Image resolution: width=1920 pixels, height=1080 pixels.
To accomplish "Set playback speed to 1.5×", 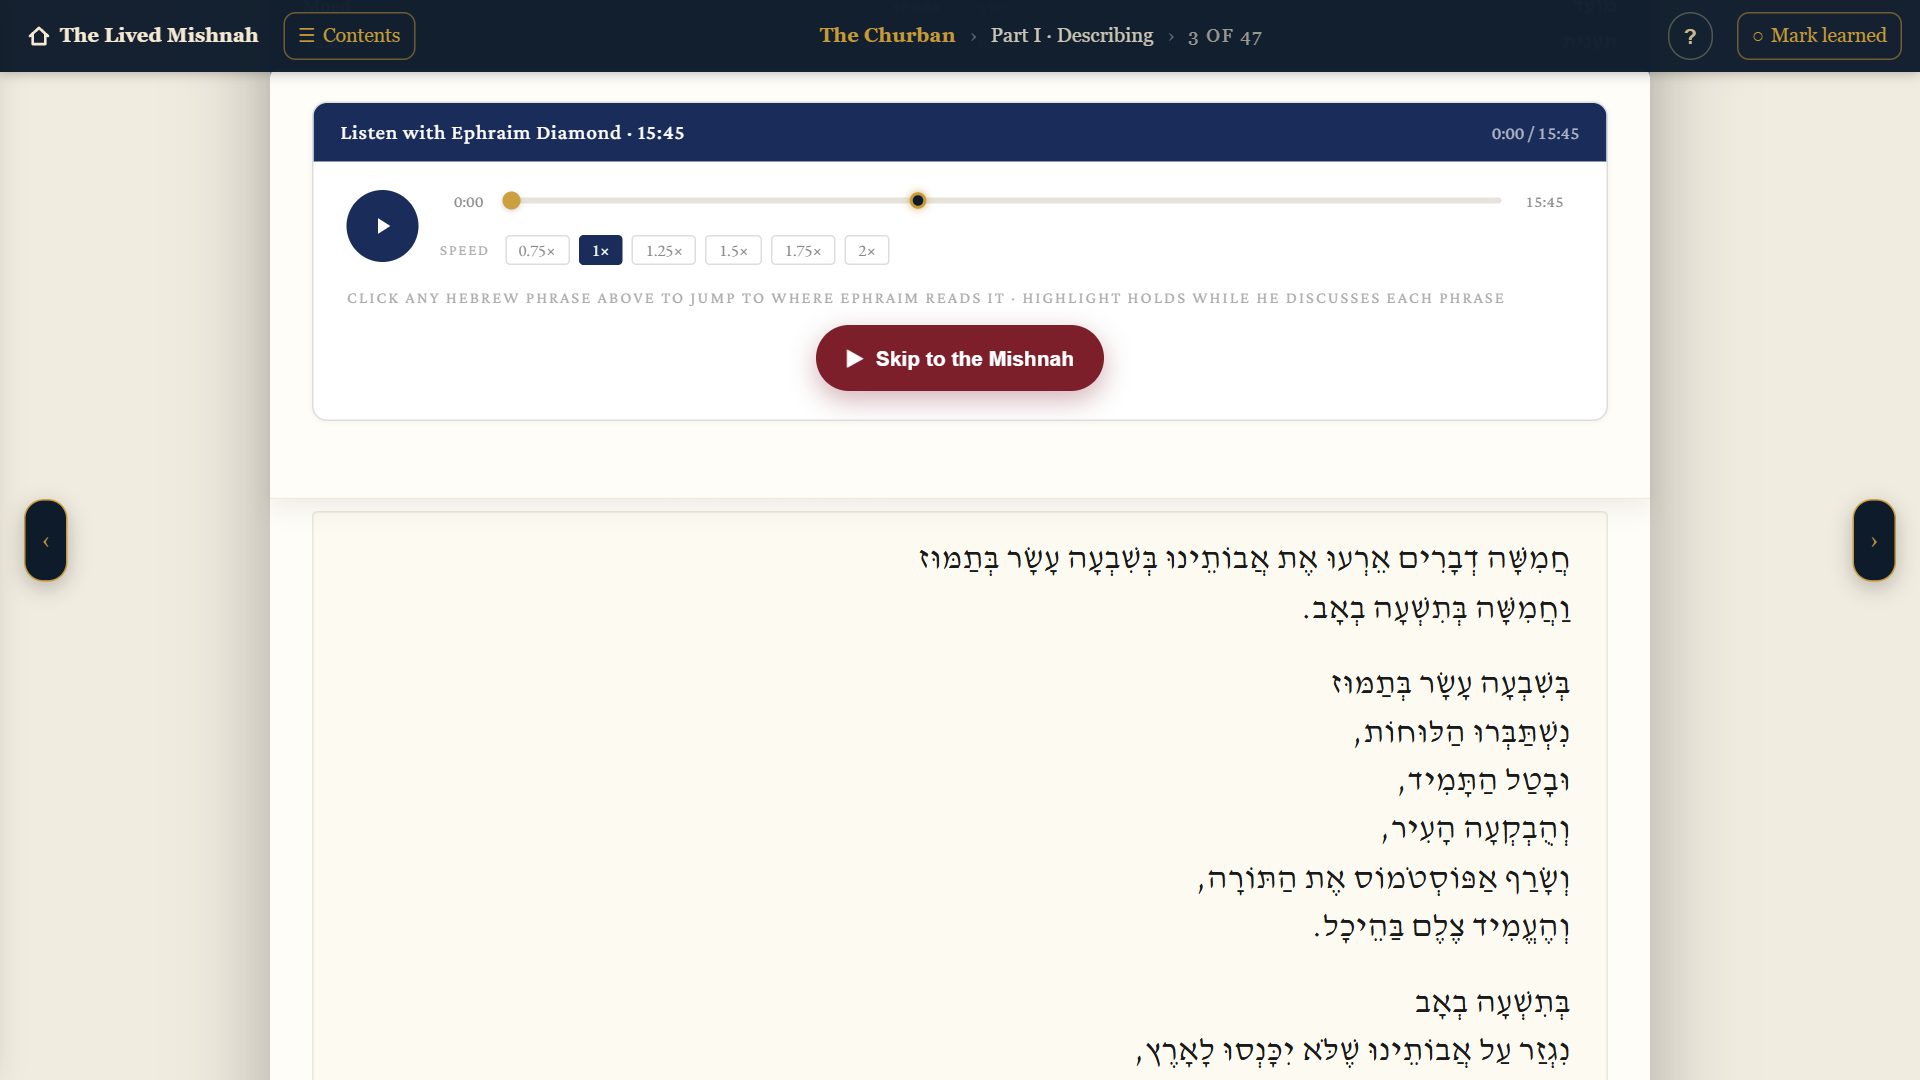I will tap(733, 251).
